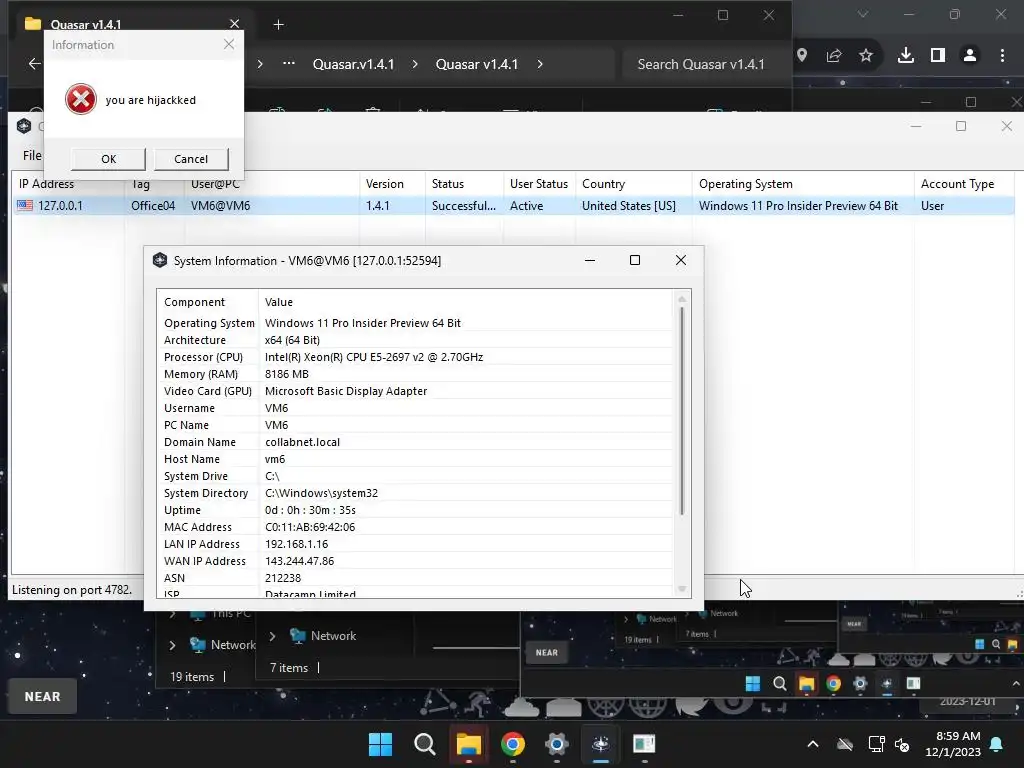Viewport: 1024px width, 768px height.
Task: Click the Uptime value row
Action: (310, 510)
